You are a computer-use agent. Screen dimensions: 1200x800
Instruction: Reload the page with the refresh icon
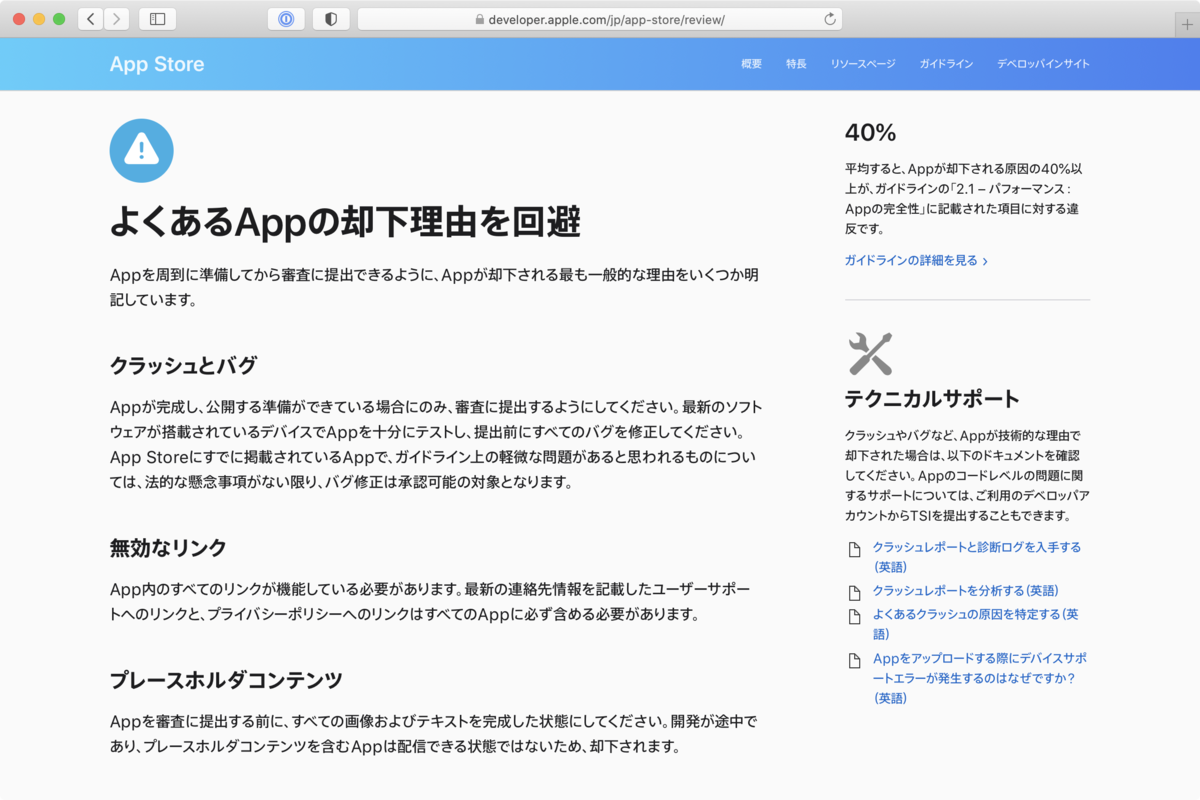coord(829,19)
